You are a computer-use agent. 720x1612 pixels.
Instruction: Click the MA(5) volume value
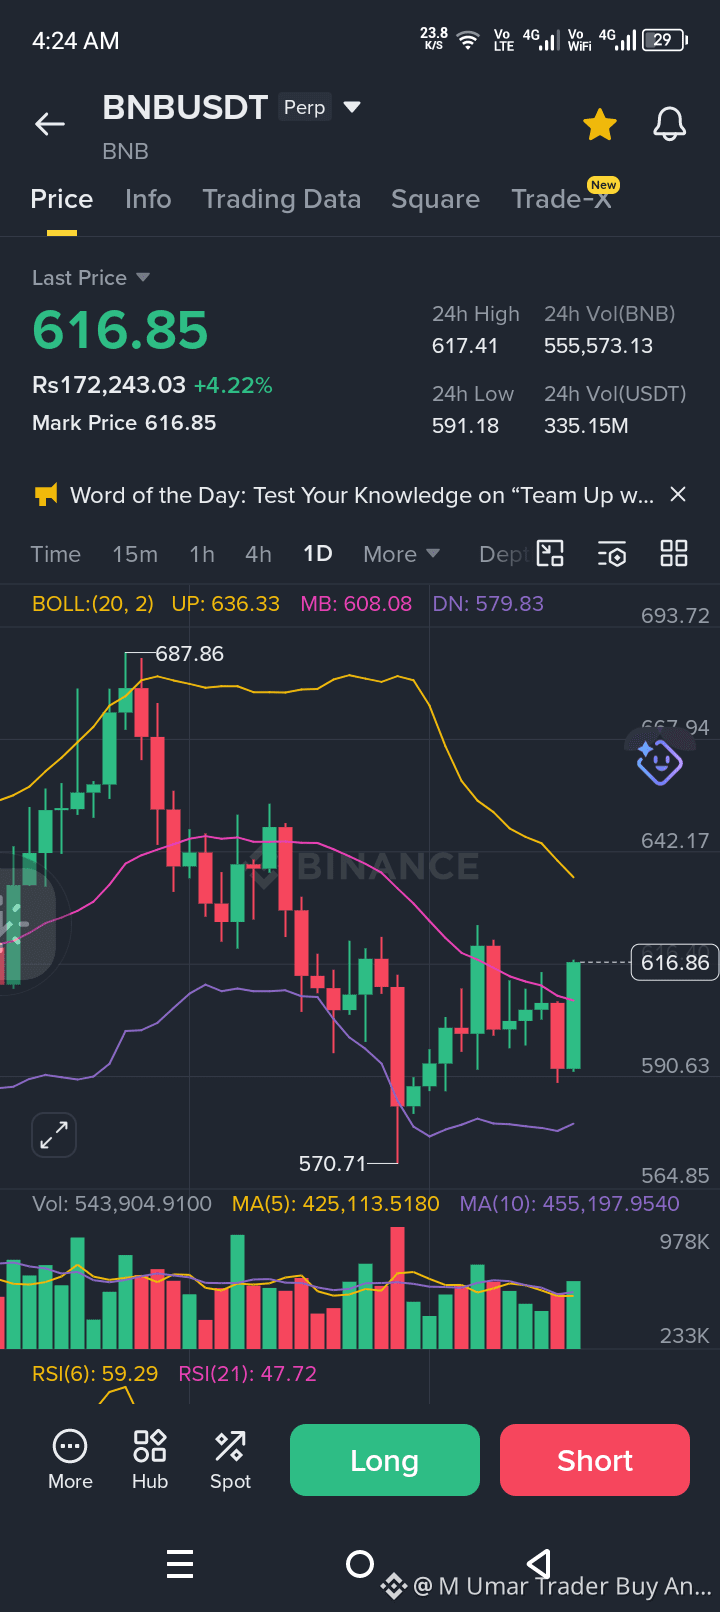[x=336, y=1204]
